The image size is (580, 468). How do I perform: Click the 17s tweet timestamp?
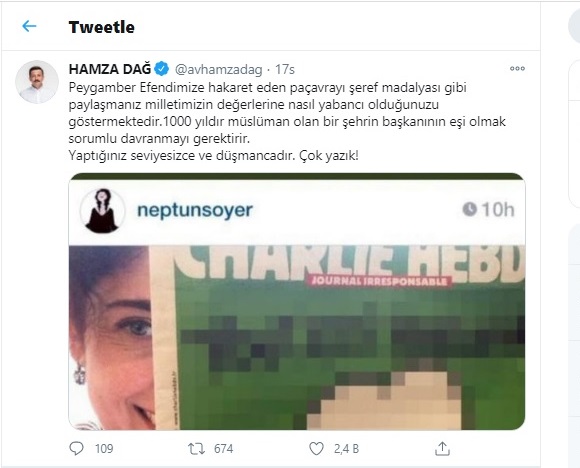pos(285,69)
